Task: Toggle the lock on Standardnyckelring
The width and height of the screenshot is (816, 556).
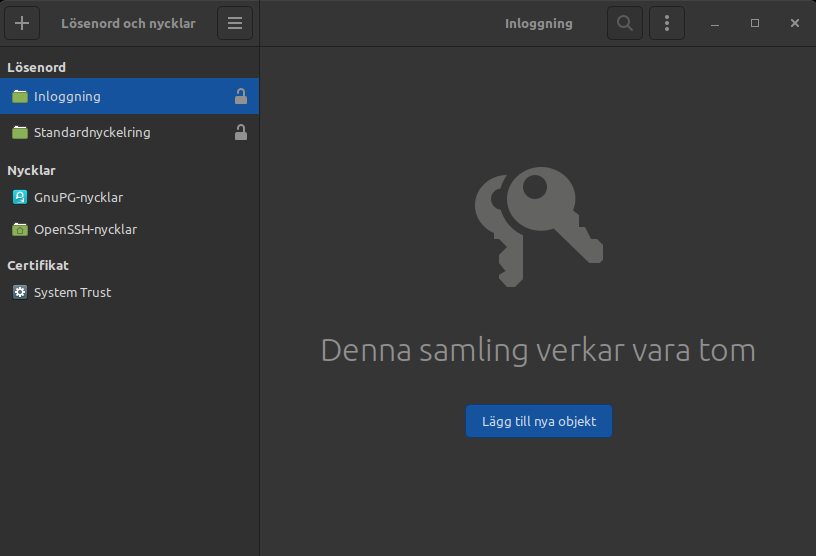Action: 240,132
